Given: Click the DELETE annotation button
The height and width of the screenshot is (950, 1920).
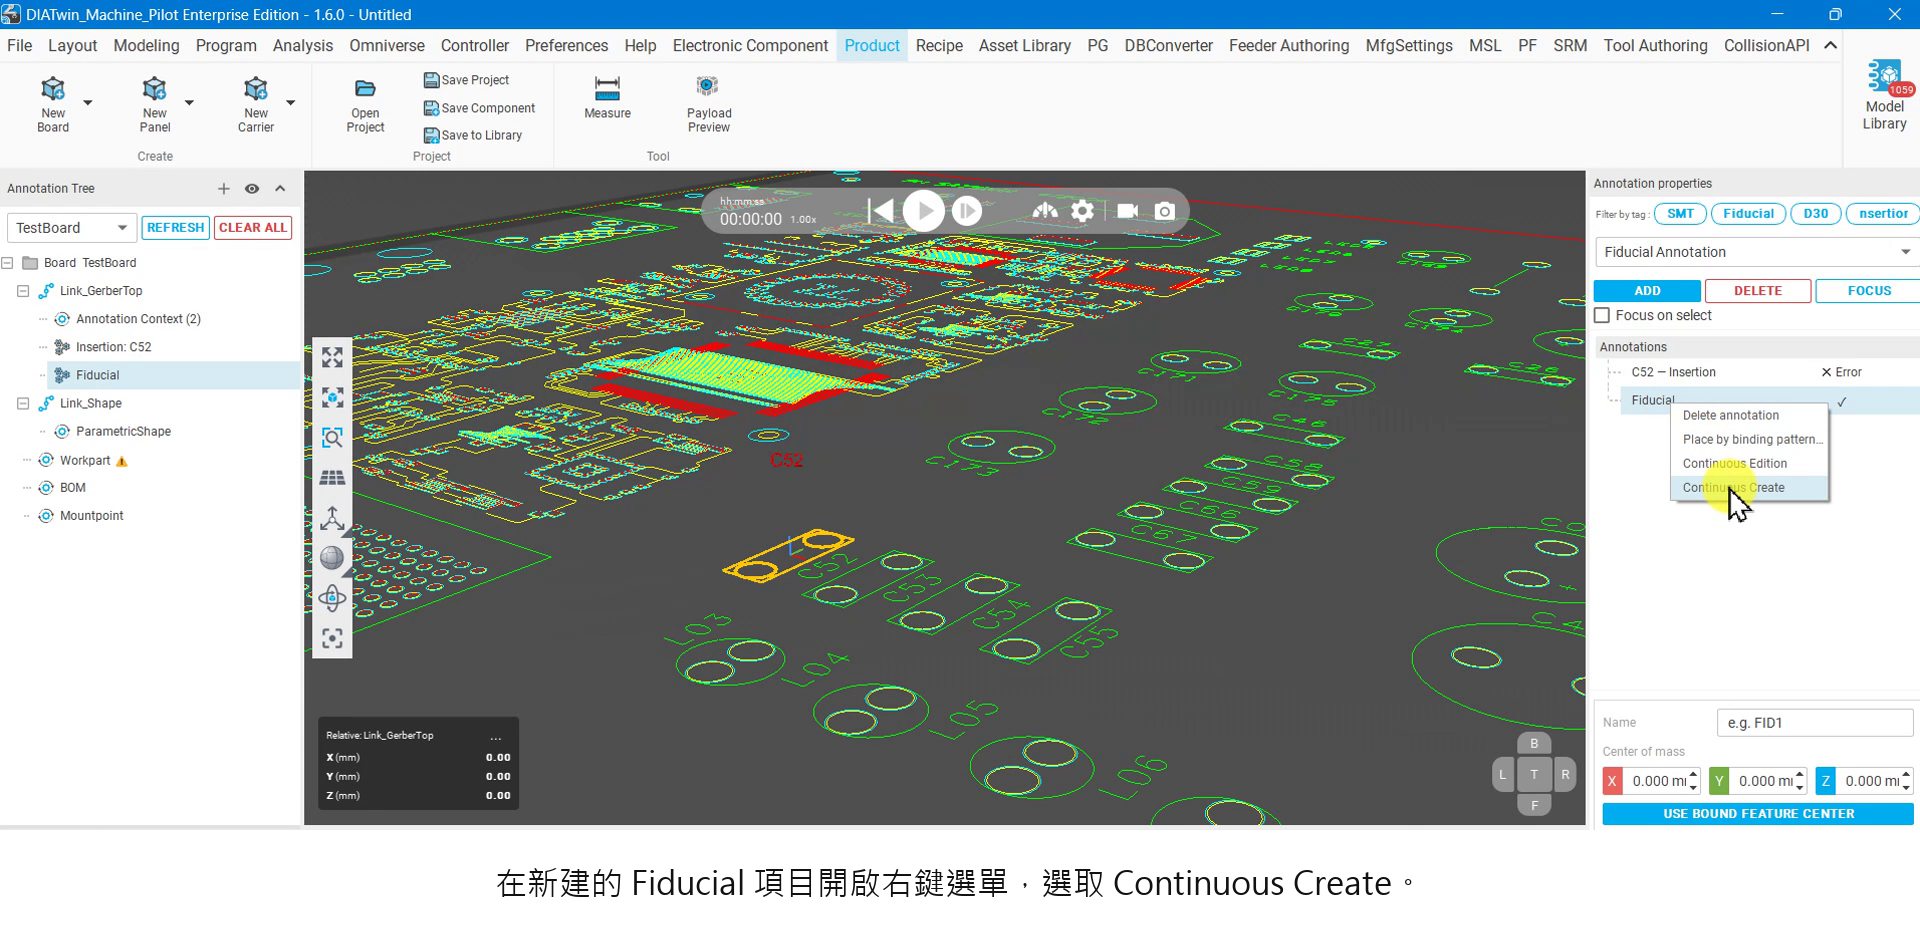Looking at the screenshot, I should click(x=1758, y=291).
